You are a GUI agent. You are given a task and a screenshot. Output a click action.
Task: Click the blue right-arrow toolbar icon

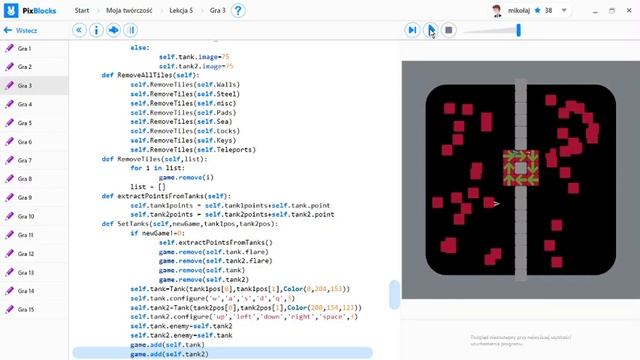(x=113, y=30)
